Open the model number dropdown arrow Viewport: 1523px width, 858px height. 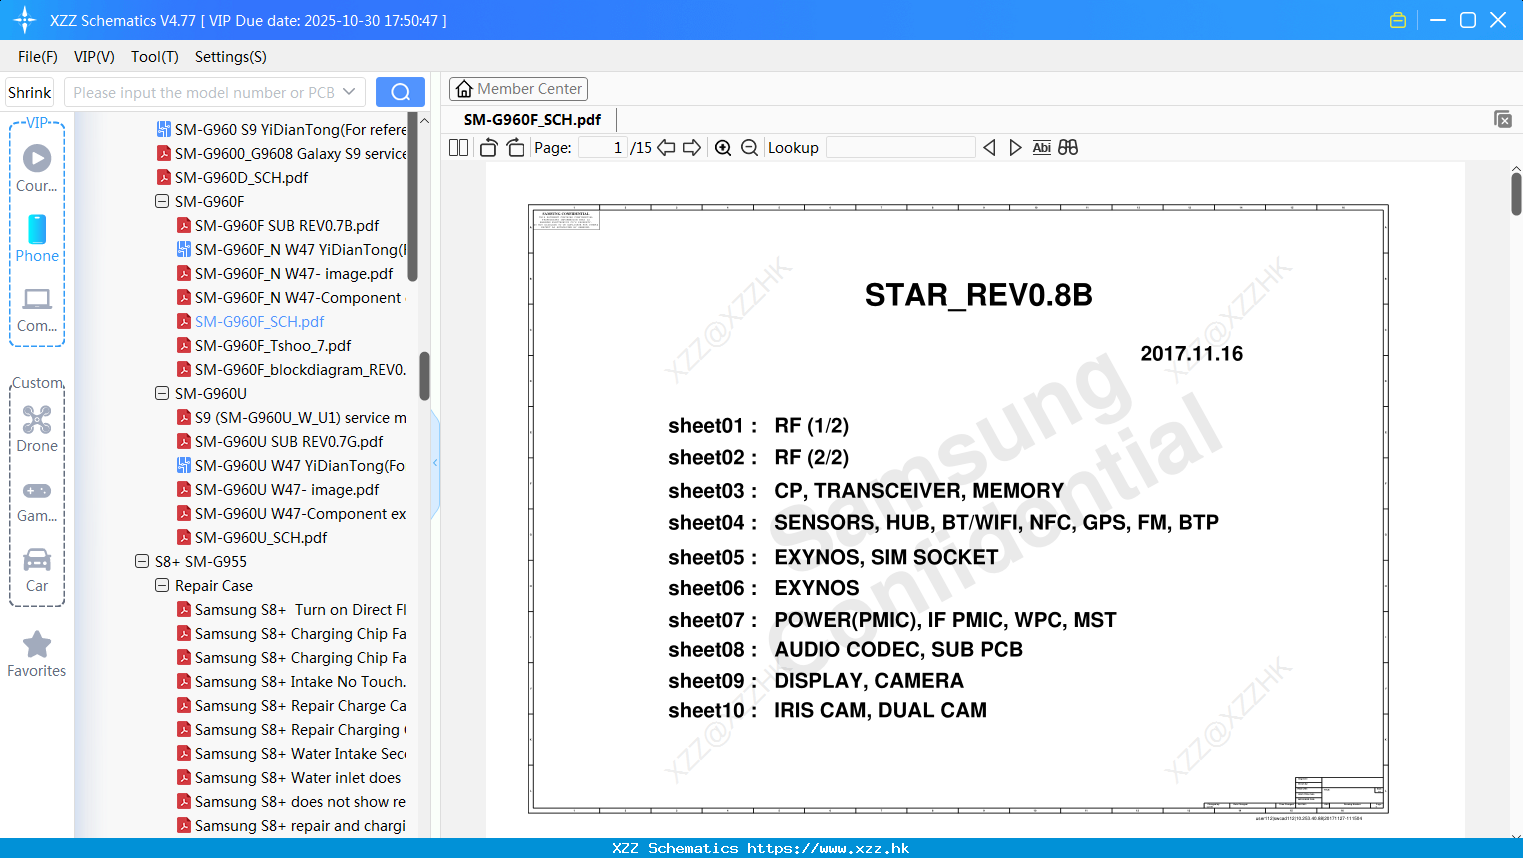[x=349, y=92]
